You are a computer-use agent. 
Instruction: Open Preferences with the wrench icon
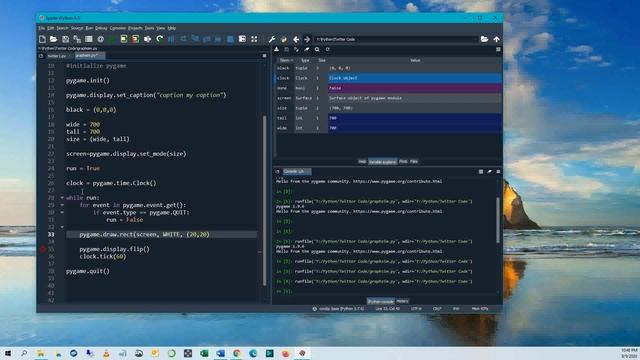click(x=271, y=39)
